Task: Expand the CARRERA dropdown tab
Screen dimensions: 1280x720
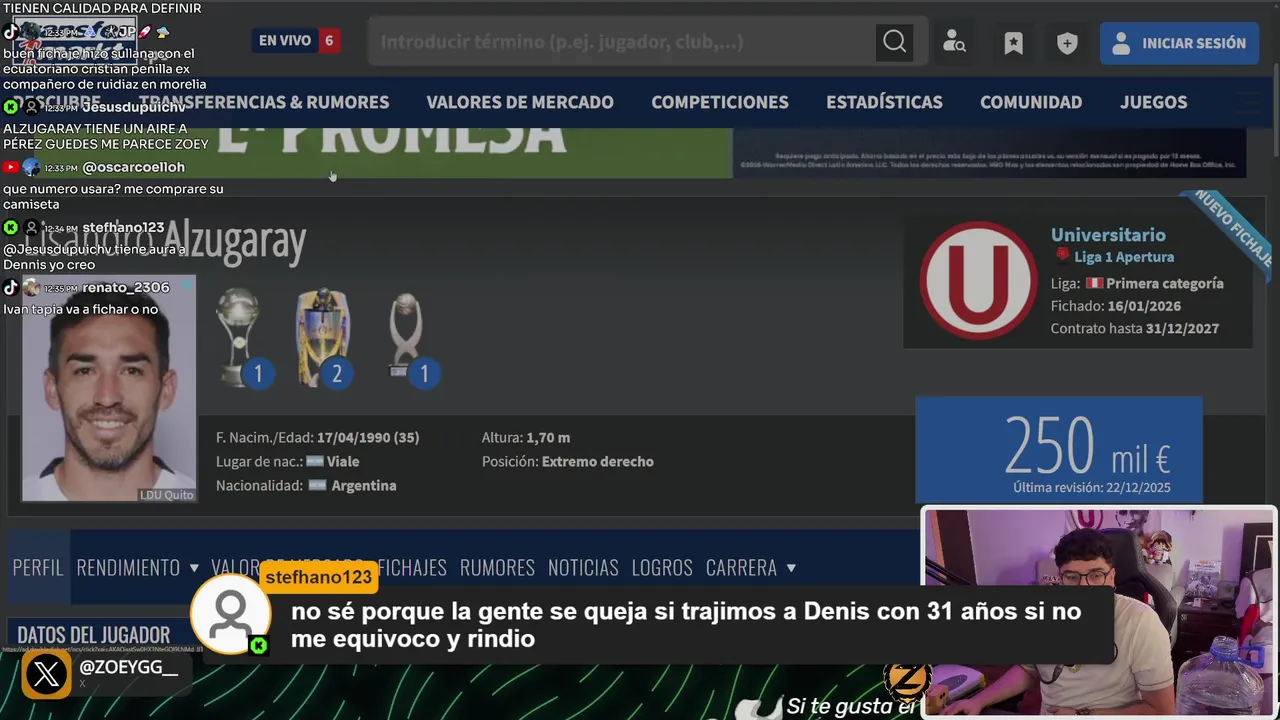Action: click(x=751, y=567)
